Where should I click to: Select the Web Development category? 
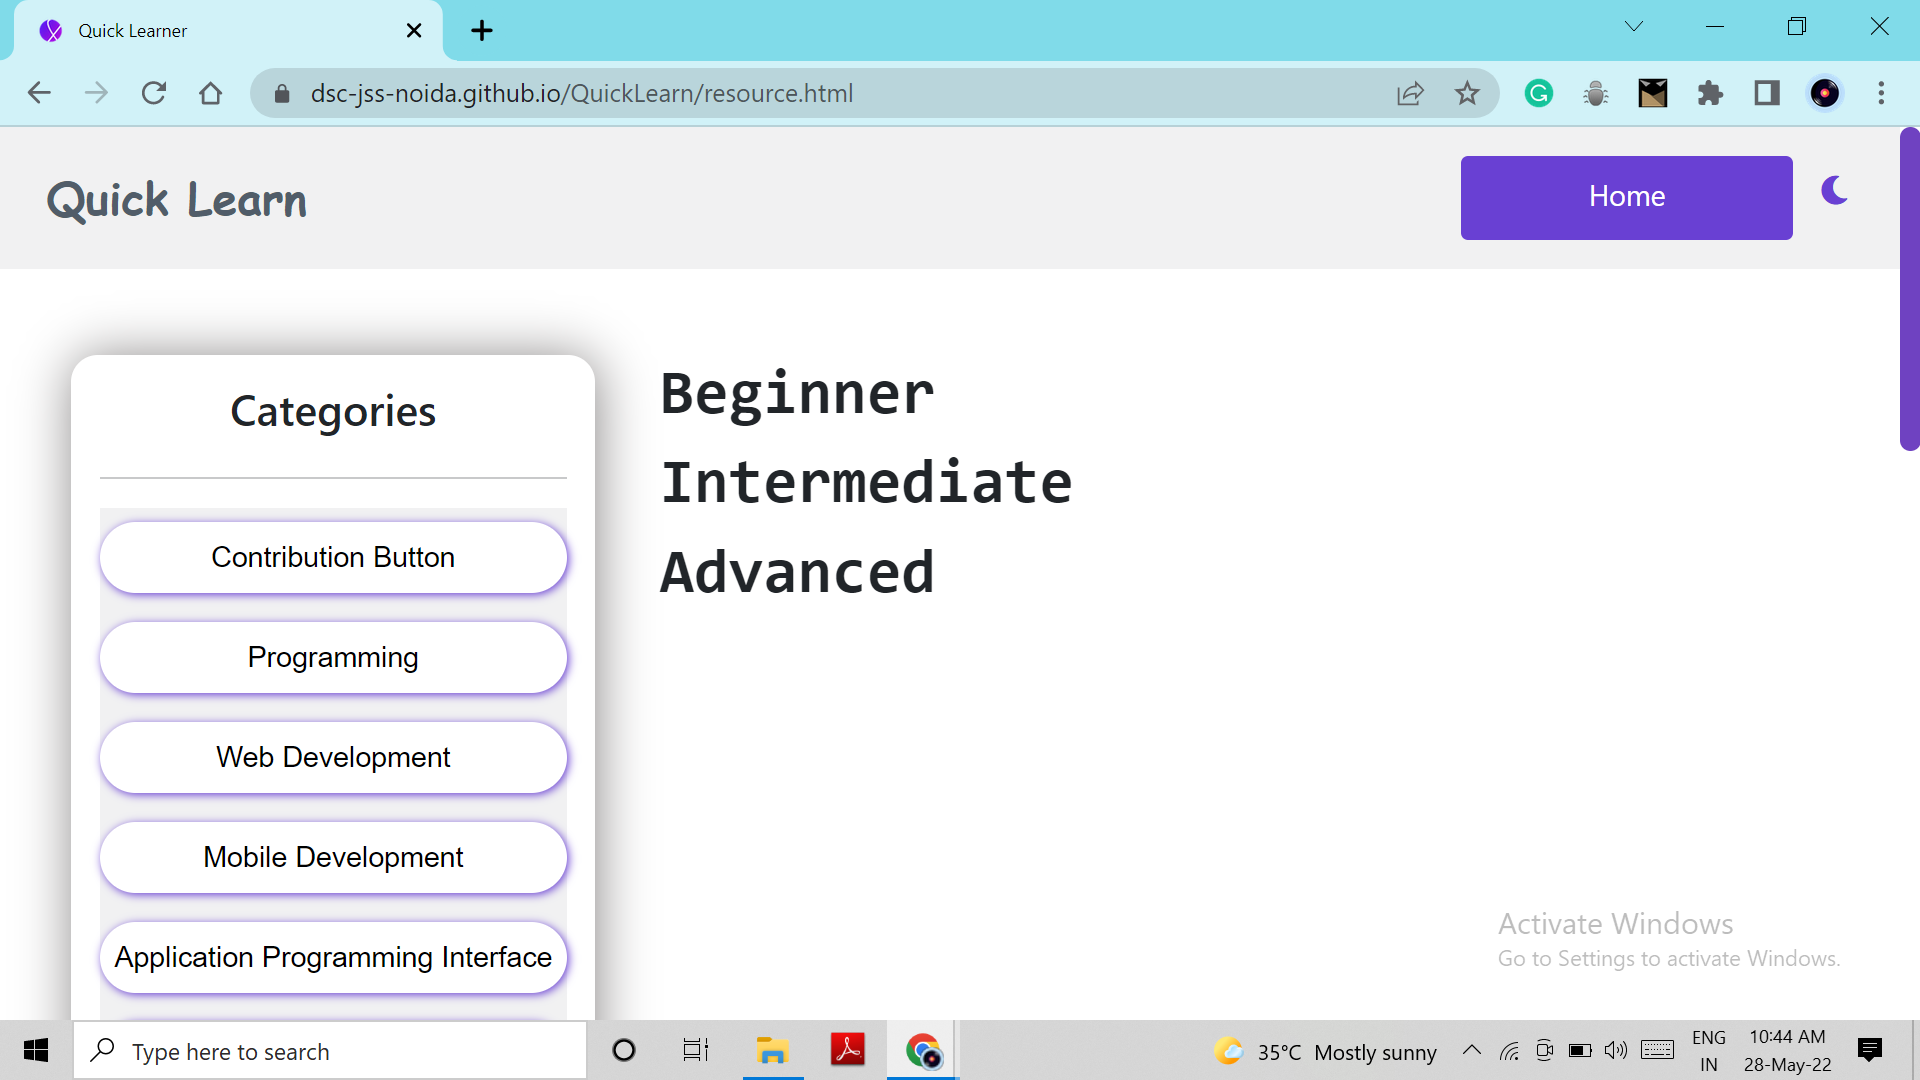click(x=333, y=757)
